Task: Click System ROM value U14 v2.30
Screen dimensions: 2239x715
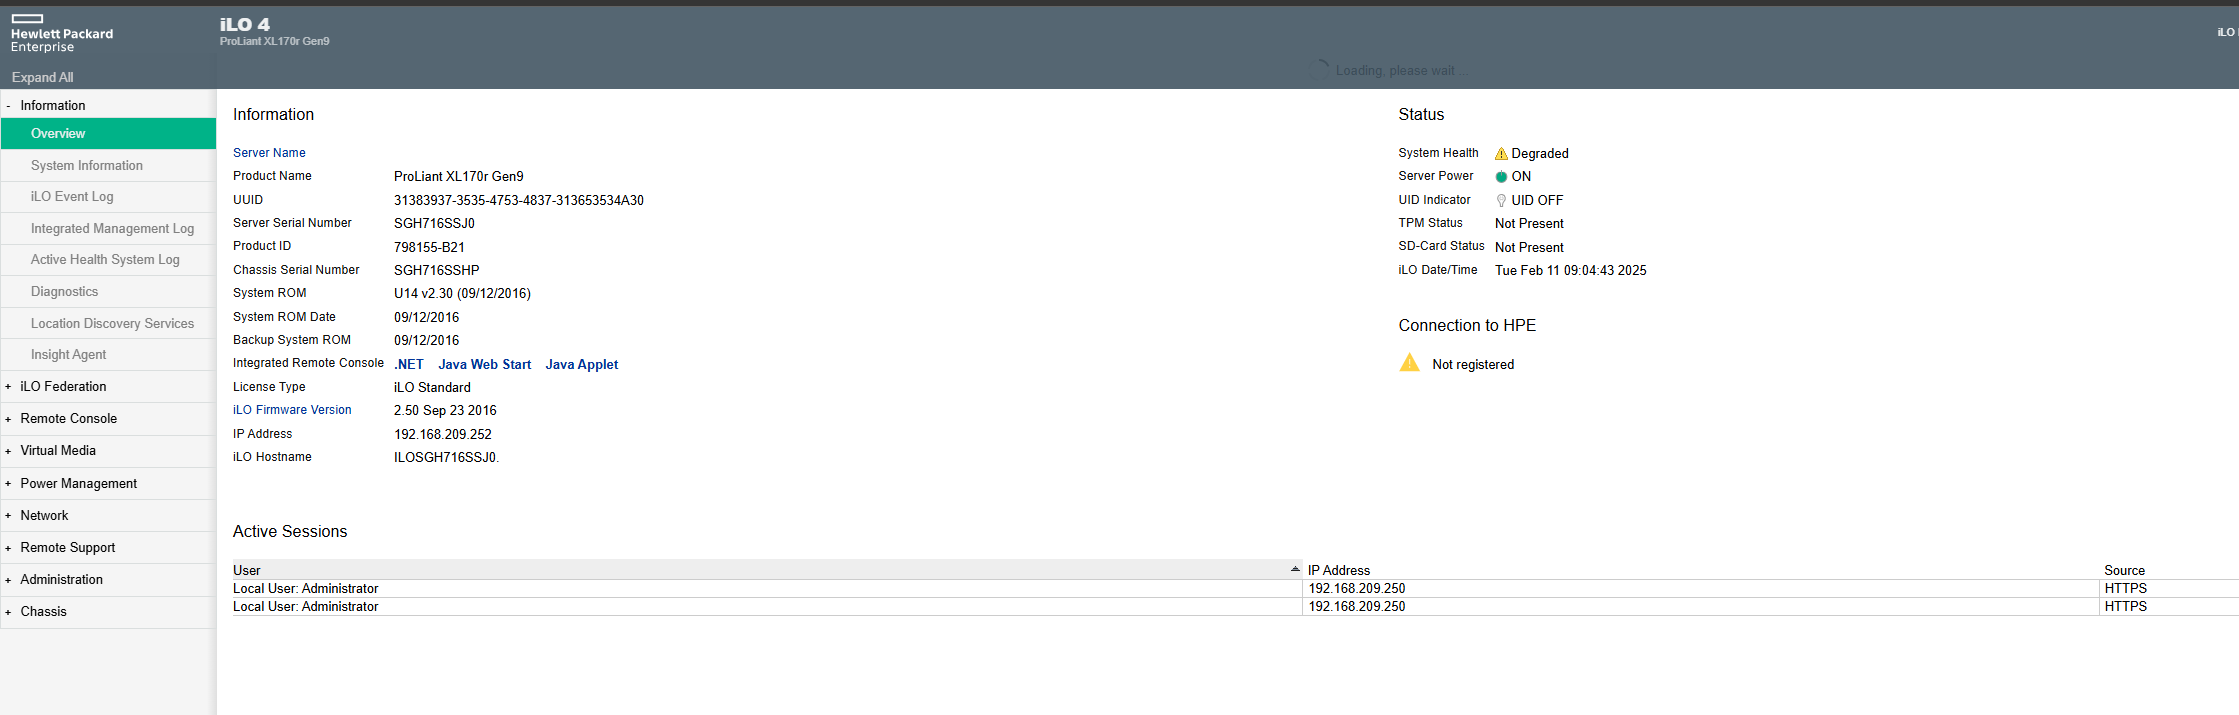Action: (x=462, y=293)
